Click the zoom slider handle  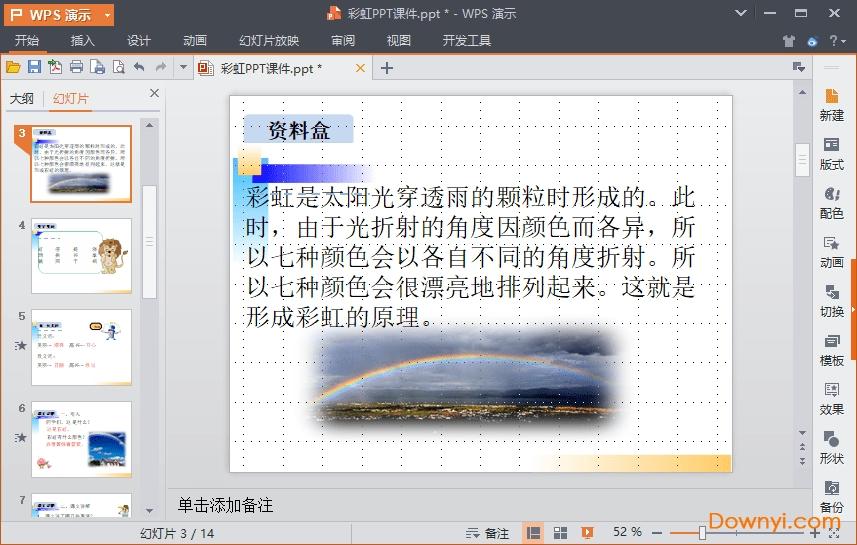(702, 533)
